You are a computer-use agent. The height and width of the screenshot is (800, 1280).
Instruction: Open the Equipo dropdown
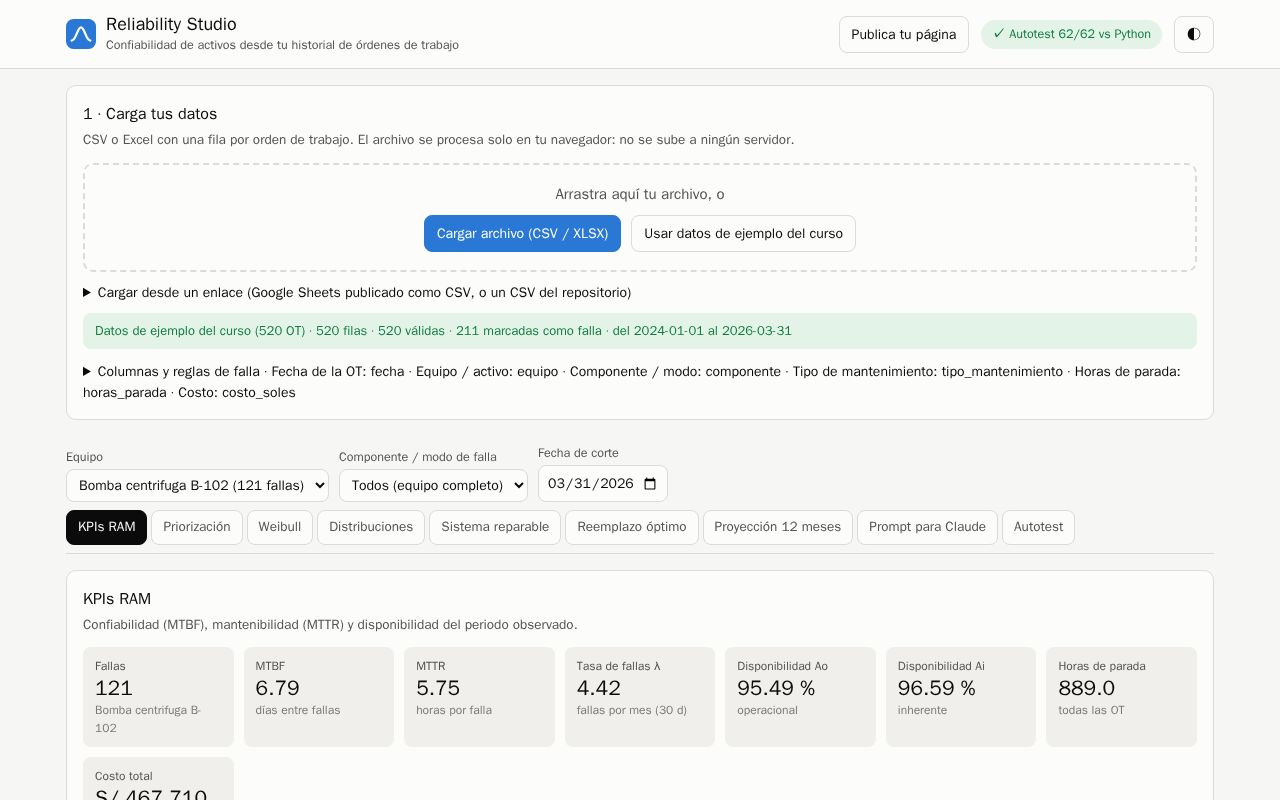tap(197, 485)
